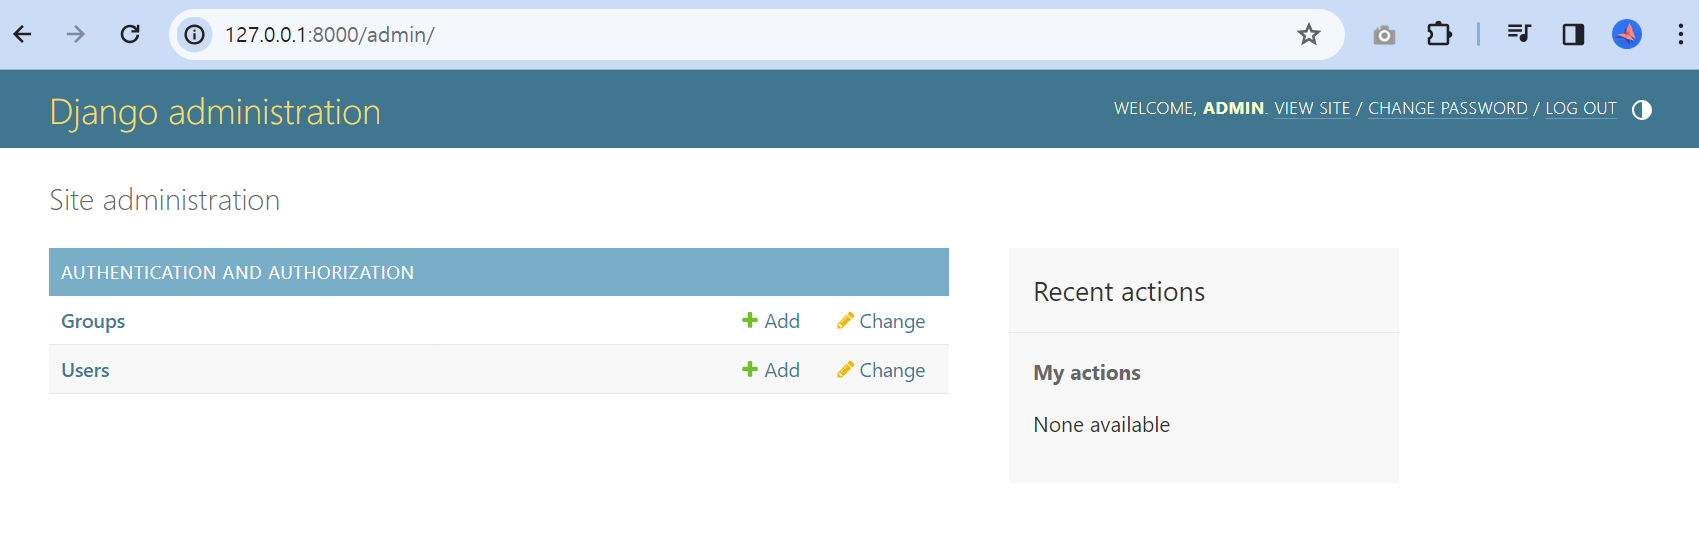Click Log Out in the header
1699x554 pixels.
click(1581, 108)
